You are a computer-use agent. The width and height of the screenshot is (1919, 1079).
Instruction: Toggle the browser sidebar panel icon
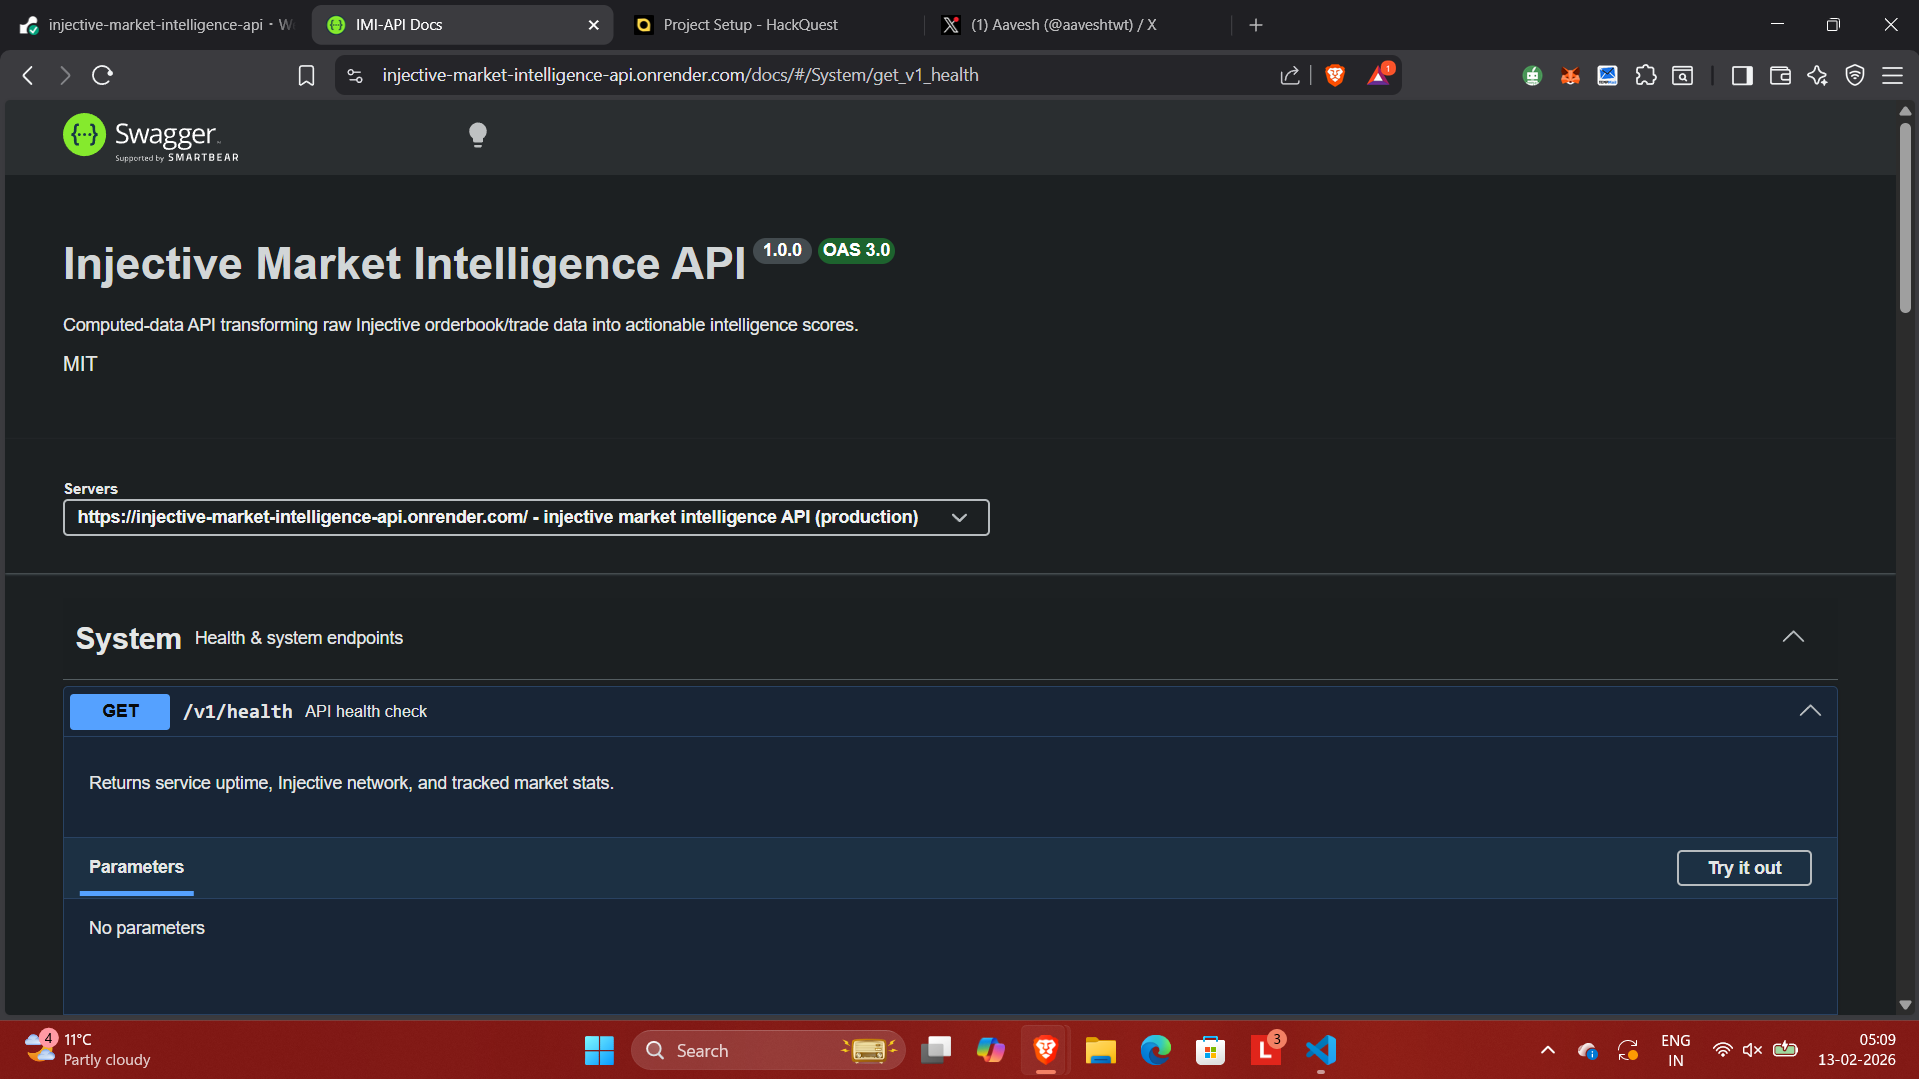click(x=1742, y=75)
